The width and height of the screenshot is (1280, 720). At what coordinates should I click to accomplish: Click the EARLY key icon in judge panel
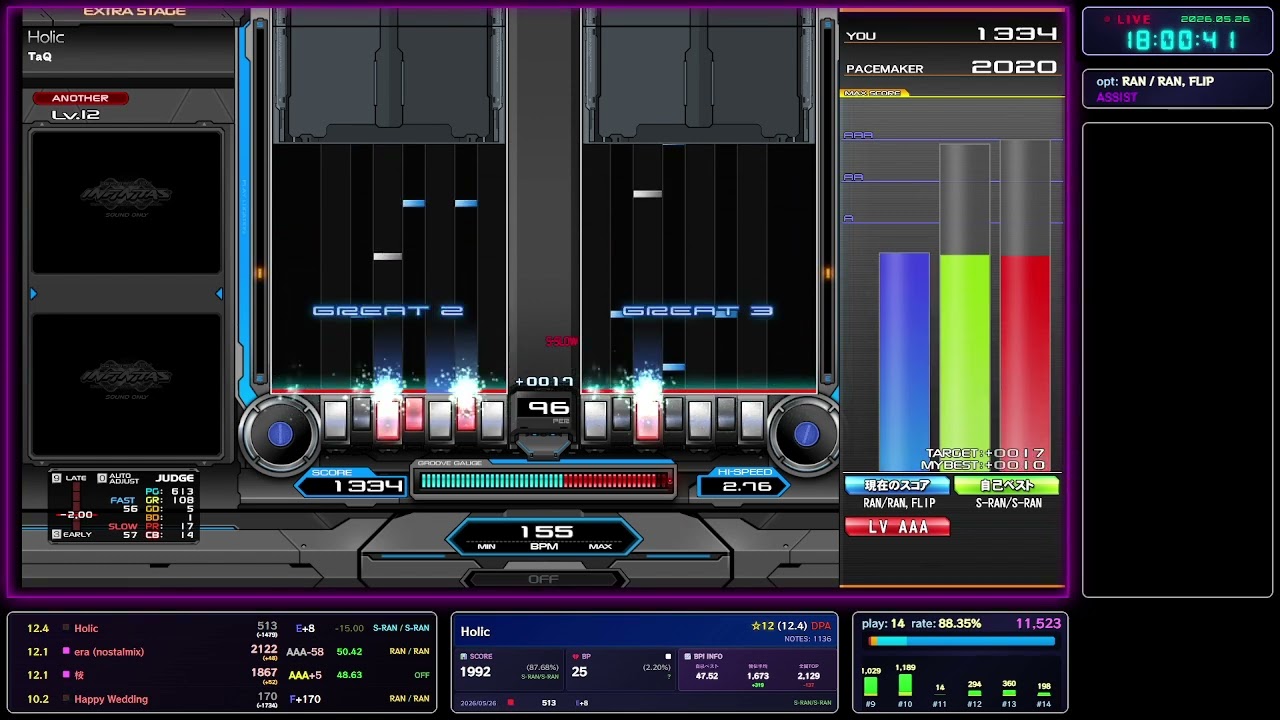[x=56, y=534]
